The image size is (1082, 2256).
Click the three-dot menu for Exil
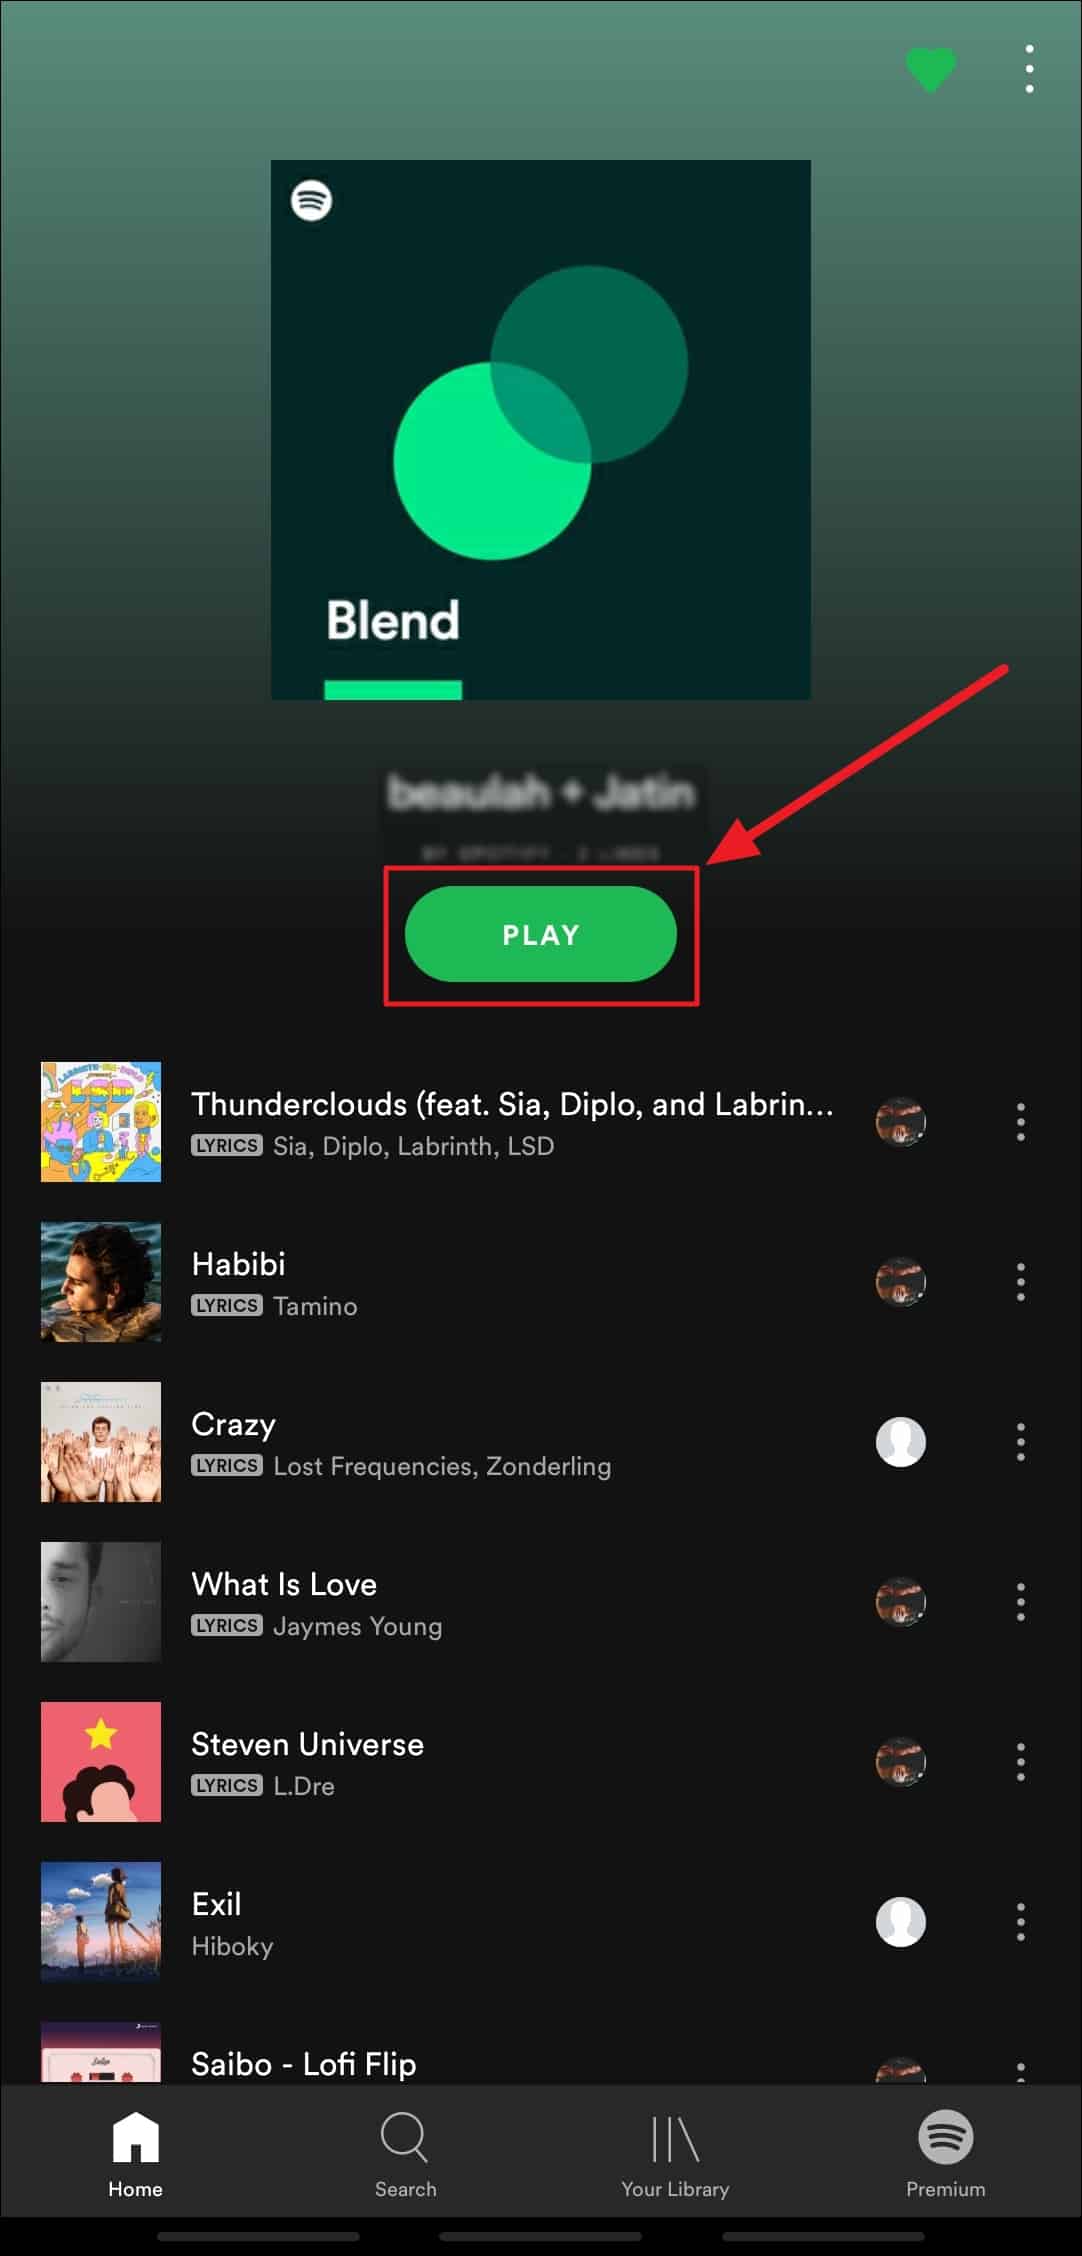click(x=1020, y=1922)
